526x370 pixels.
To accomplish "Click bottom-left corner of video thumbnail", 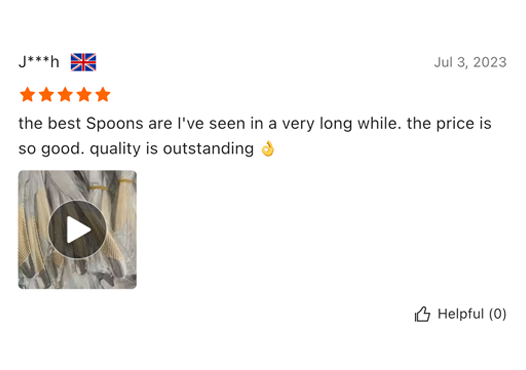I will pyautogui.click(x=29, y=278).
